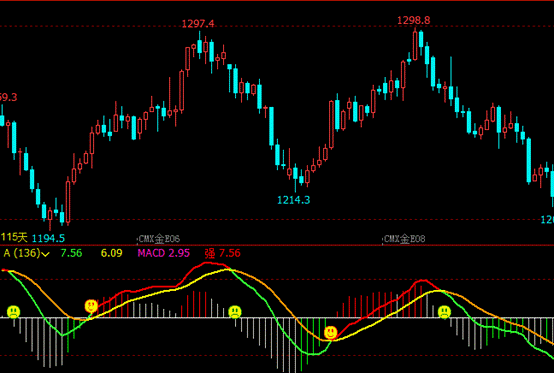This screenshot has height=373, width=554.
Task: Click the candlestick at the 1298.8 peak
Action: point(415,45)
